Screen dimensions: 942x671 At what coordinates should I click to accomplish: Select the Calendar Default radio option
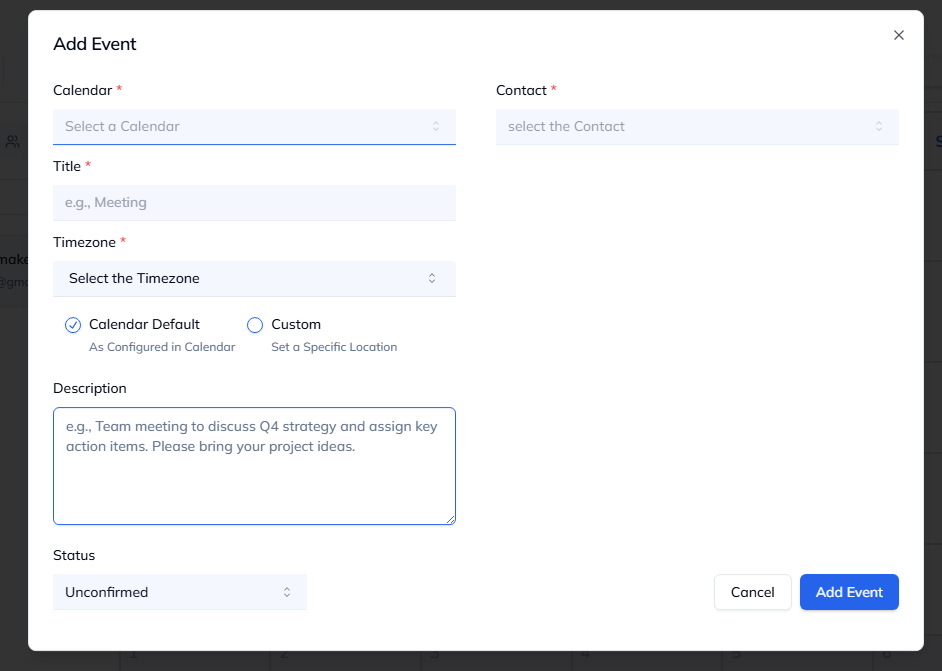point(73,325)
